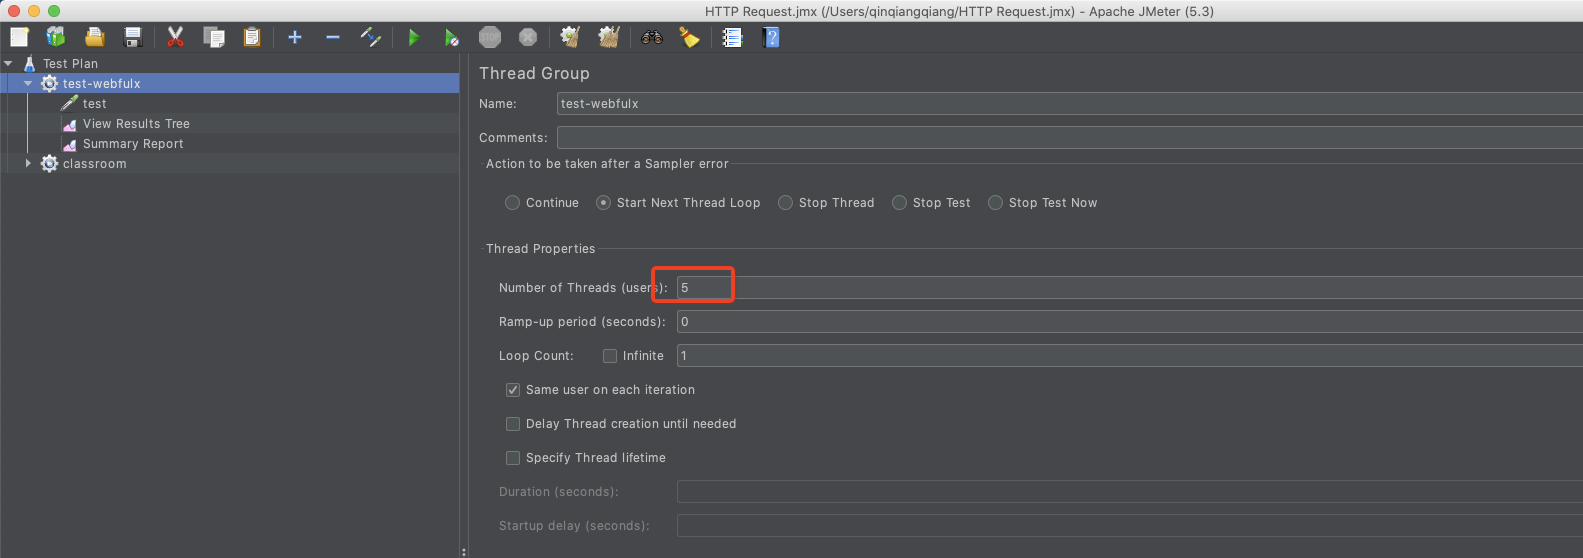Open the Templates icon in toolbar
The width and height of the screenshot is (1583, 558).
56,37
